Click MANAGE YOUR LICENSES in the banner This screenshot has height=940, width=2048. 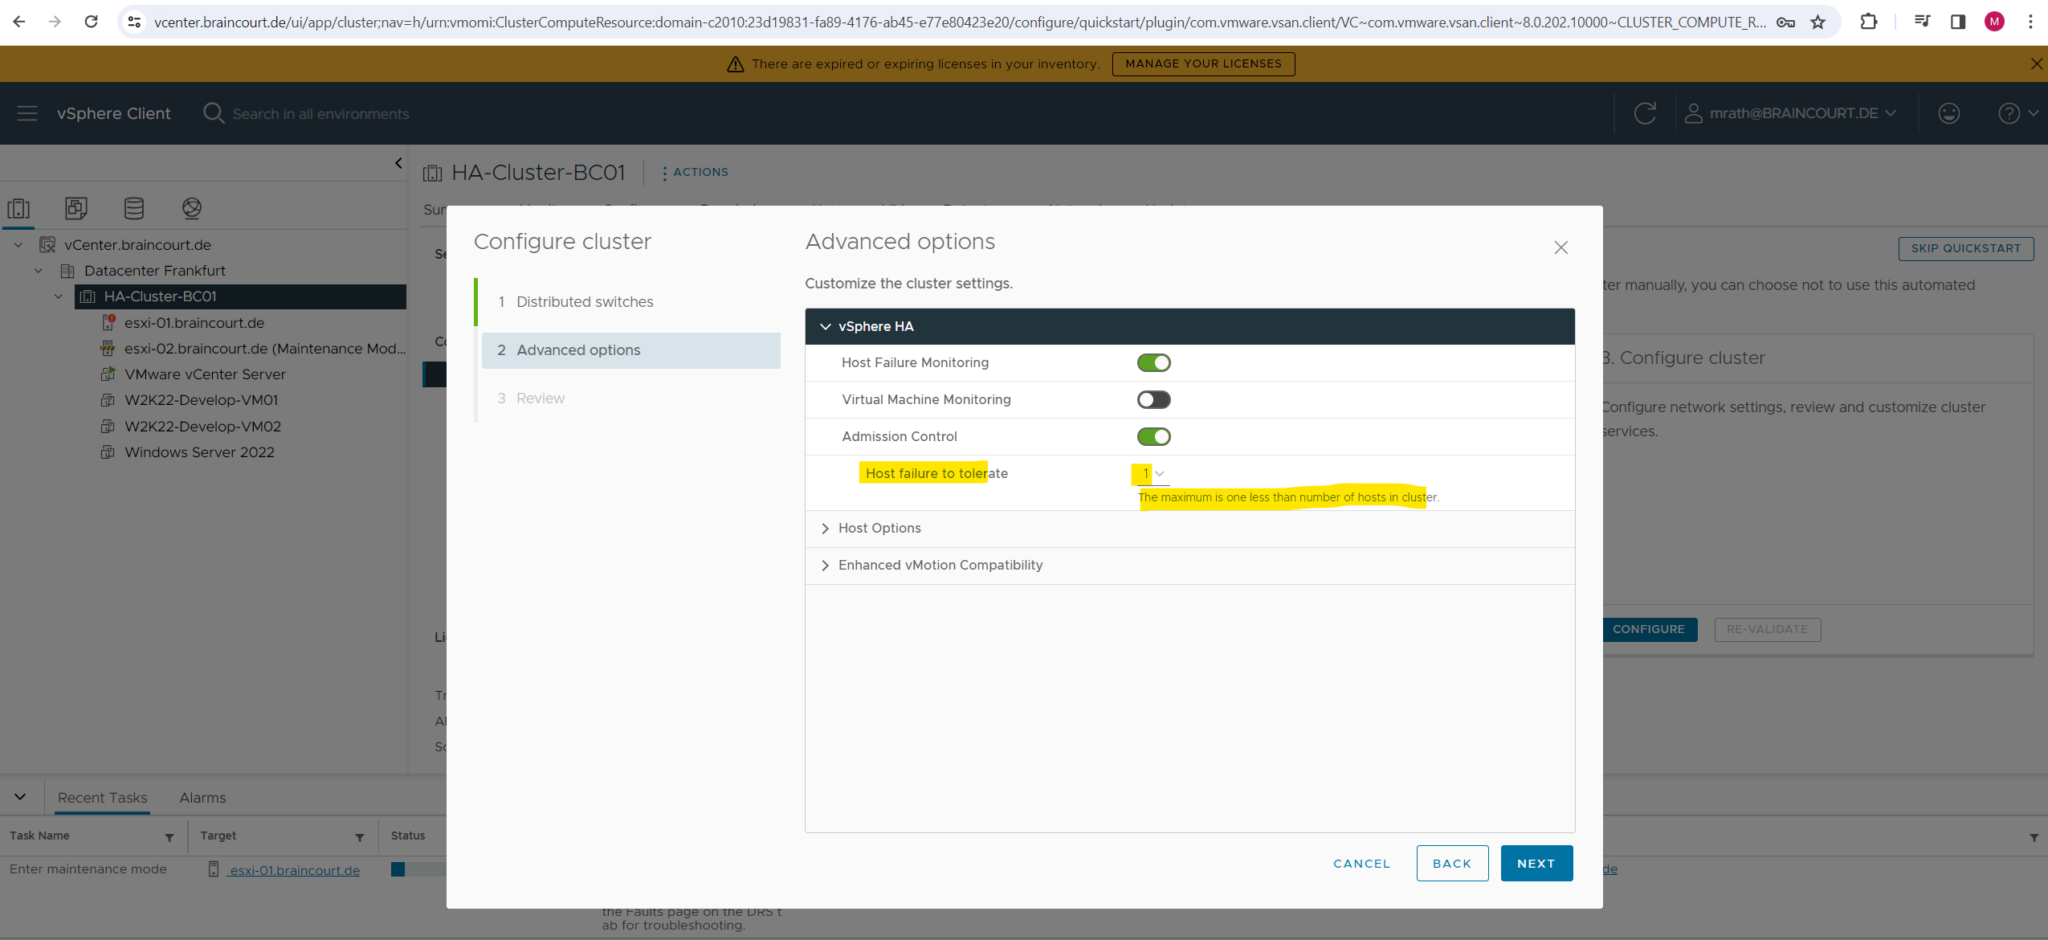coord(1203,63)
